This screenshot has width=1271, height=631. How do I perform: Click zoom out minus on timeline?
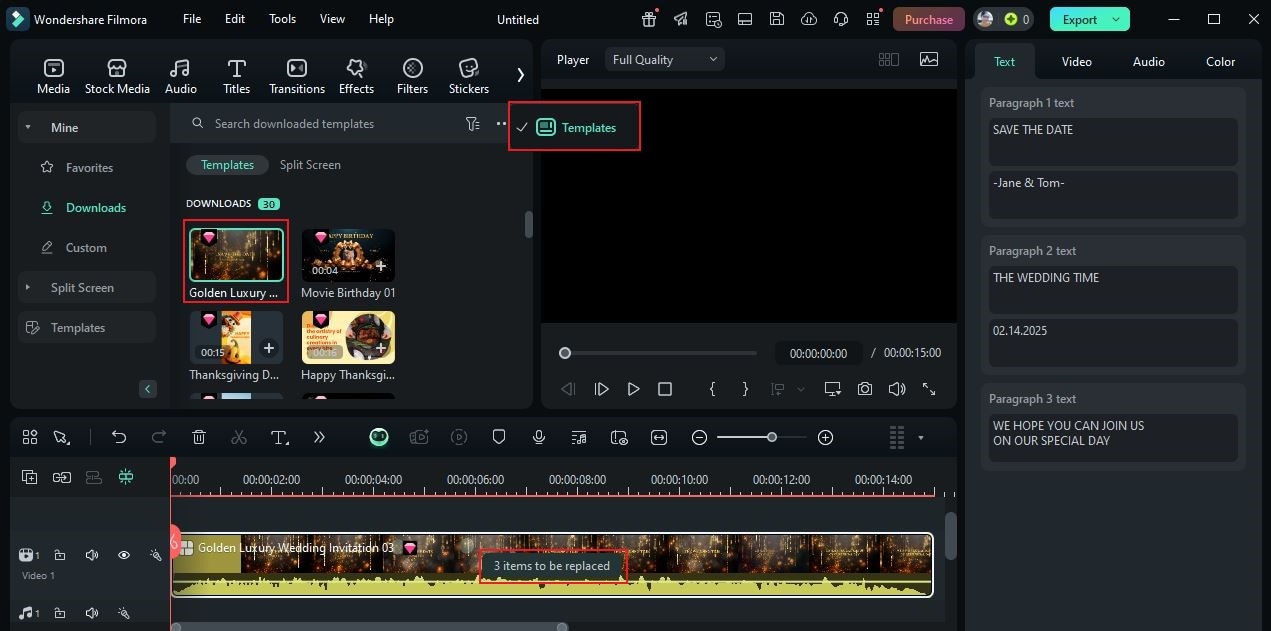click(x=699, y=437)
